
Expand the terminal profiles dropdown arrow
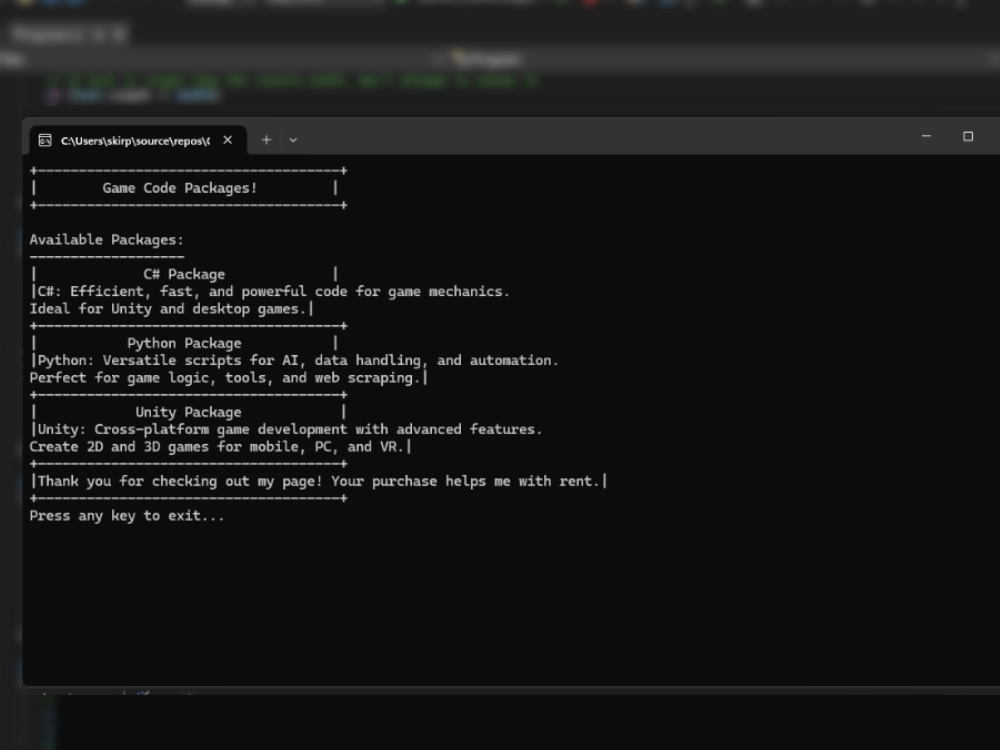293,140
